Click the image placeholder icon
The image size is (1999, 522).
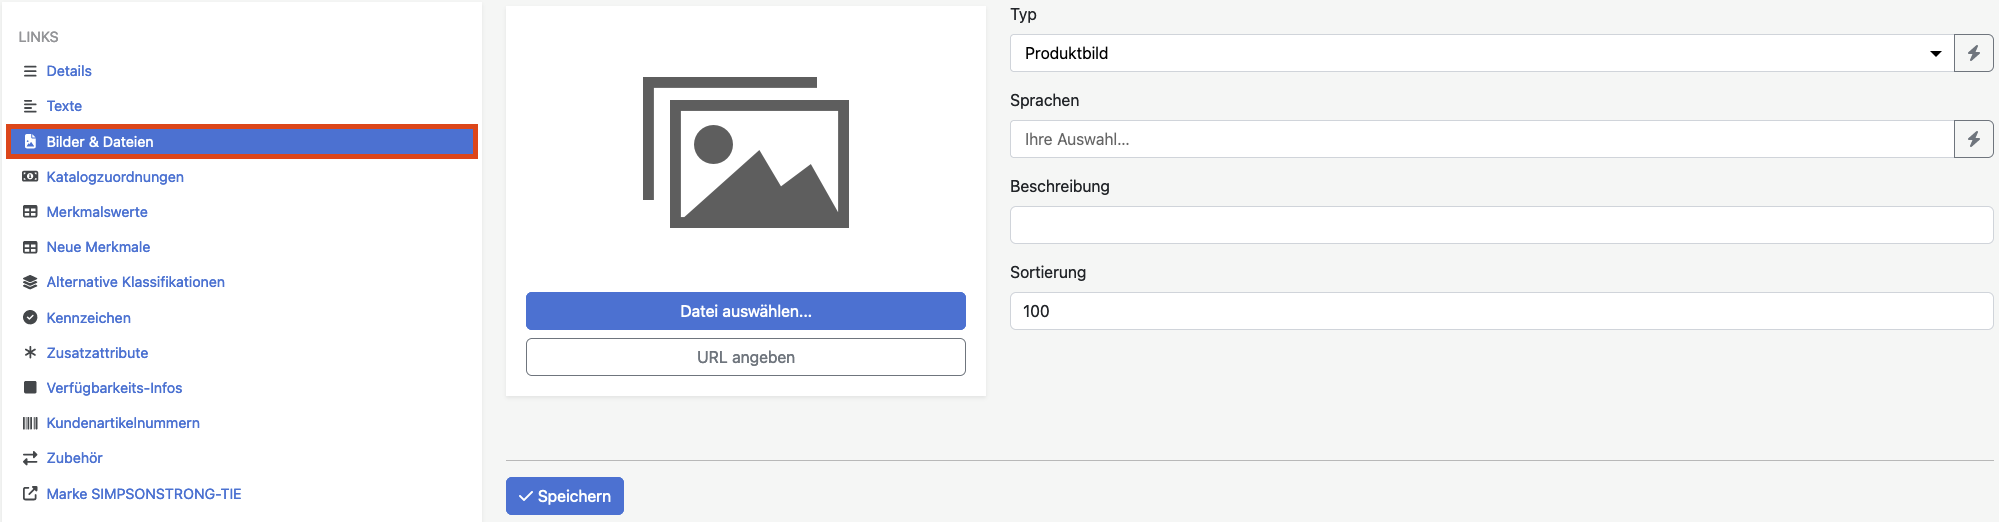tap(746, 152)
